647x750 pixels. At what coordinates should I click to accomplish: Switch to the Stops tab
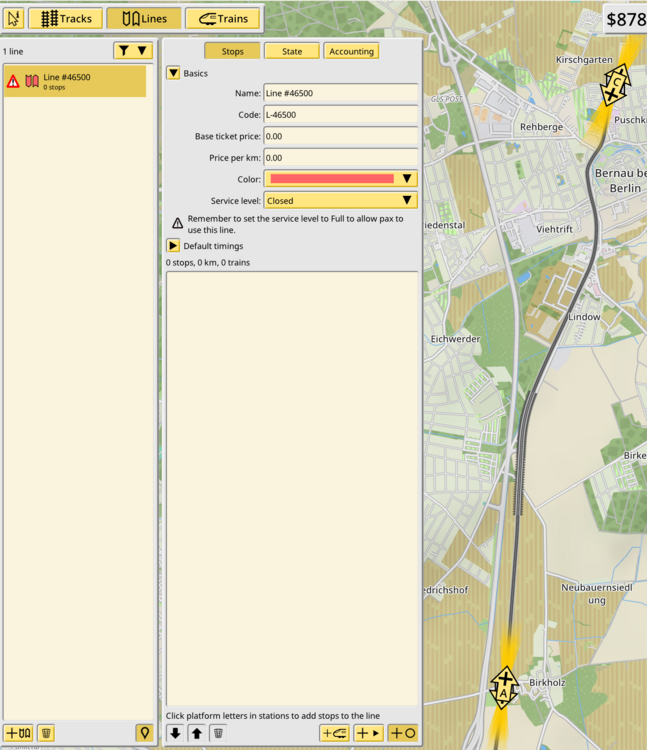pos(232,51)
